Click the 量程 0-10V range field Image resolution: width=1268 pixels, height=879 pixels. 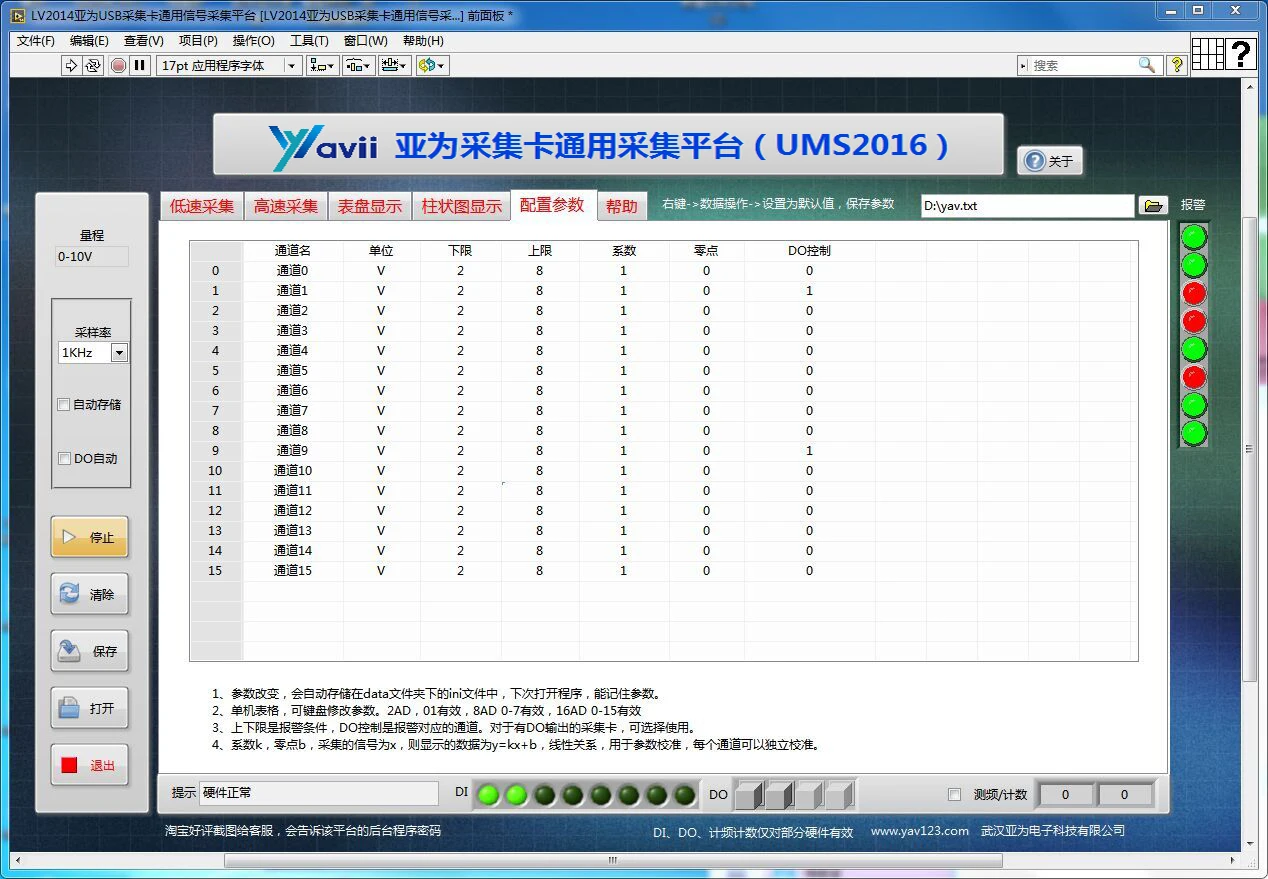click(92, 257)
